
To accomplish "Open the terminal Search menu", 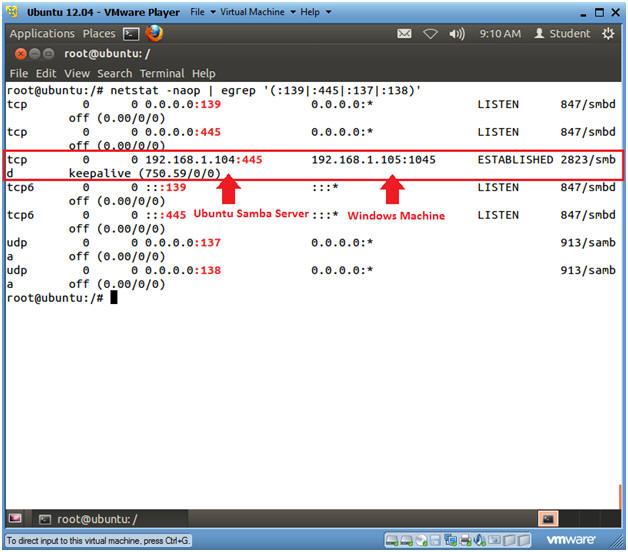I will [115, 74].
